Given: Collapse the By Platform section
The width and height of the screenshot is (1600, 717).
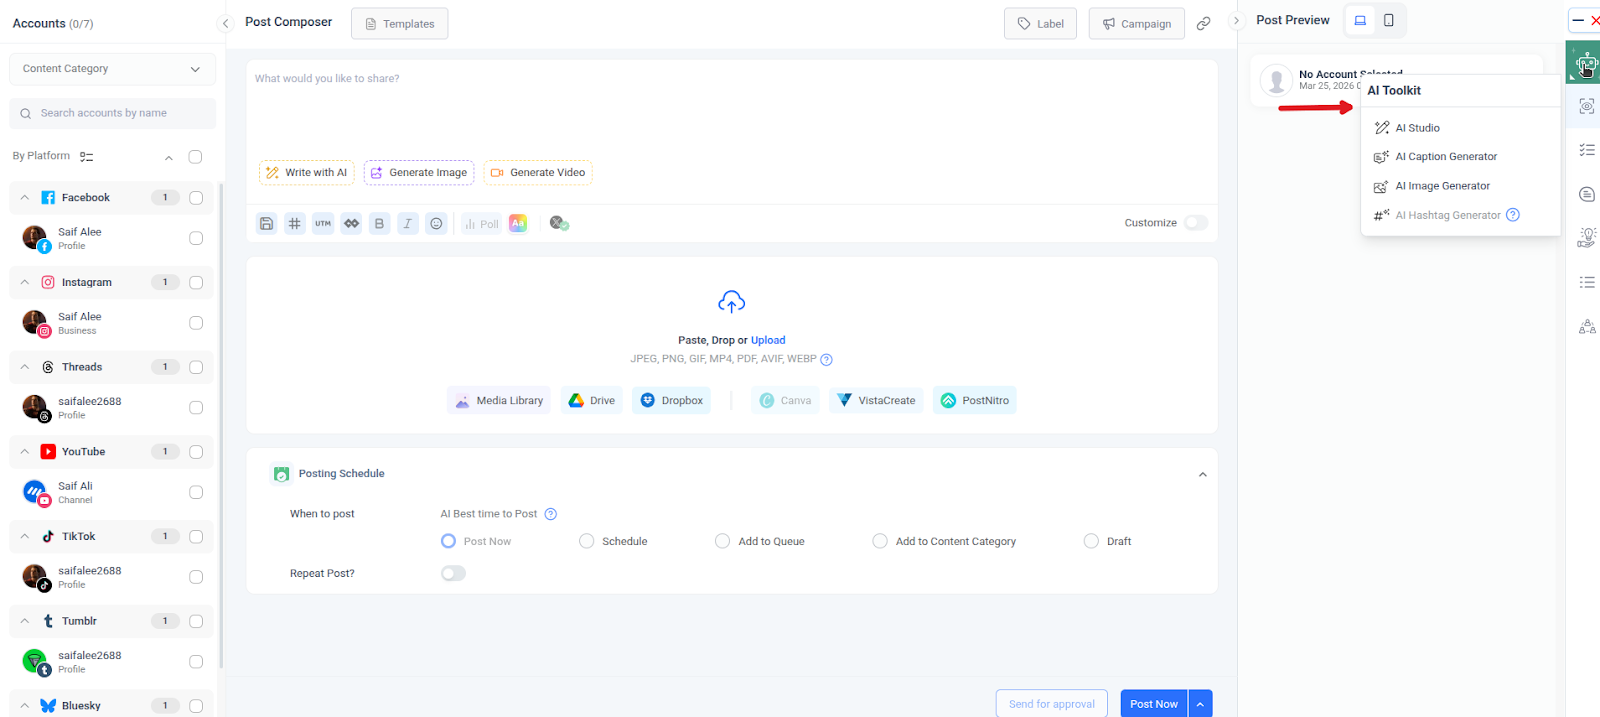Looking at the screenshot, I should click(x=169, y=158).
